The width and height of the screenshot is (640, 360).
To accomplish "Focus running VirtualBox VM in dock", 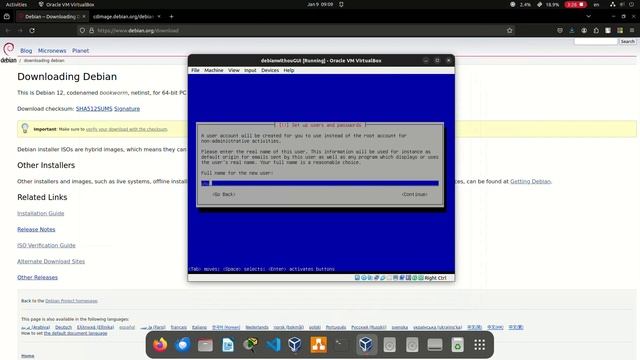I will pyautogui.click(x=366, y=345).
